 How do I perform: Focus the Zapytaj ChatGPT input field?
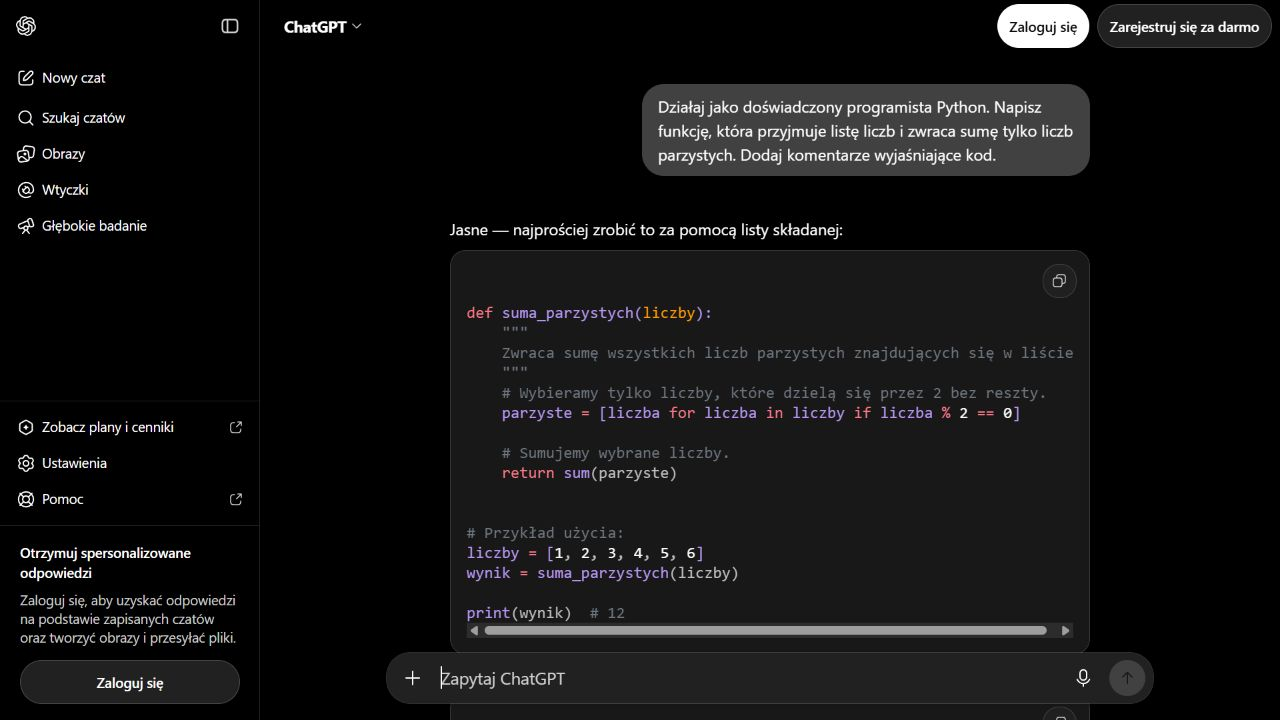coord(750,678)
